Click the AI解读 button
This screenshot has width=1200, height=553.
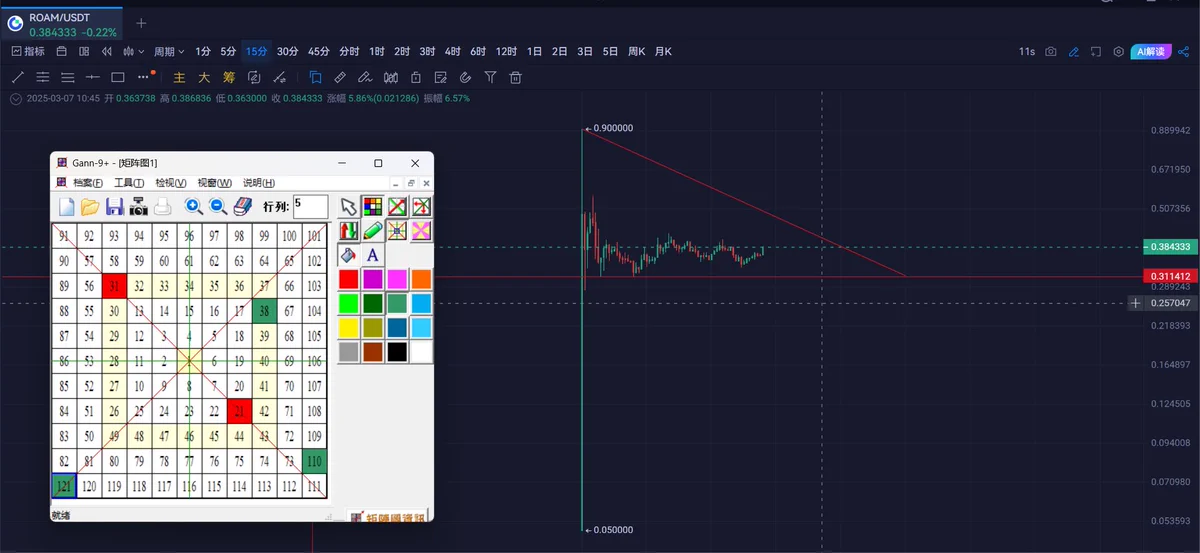[x=1150, y=51]
